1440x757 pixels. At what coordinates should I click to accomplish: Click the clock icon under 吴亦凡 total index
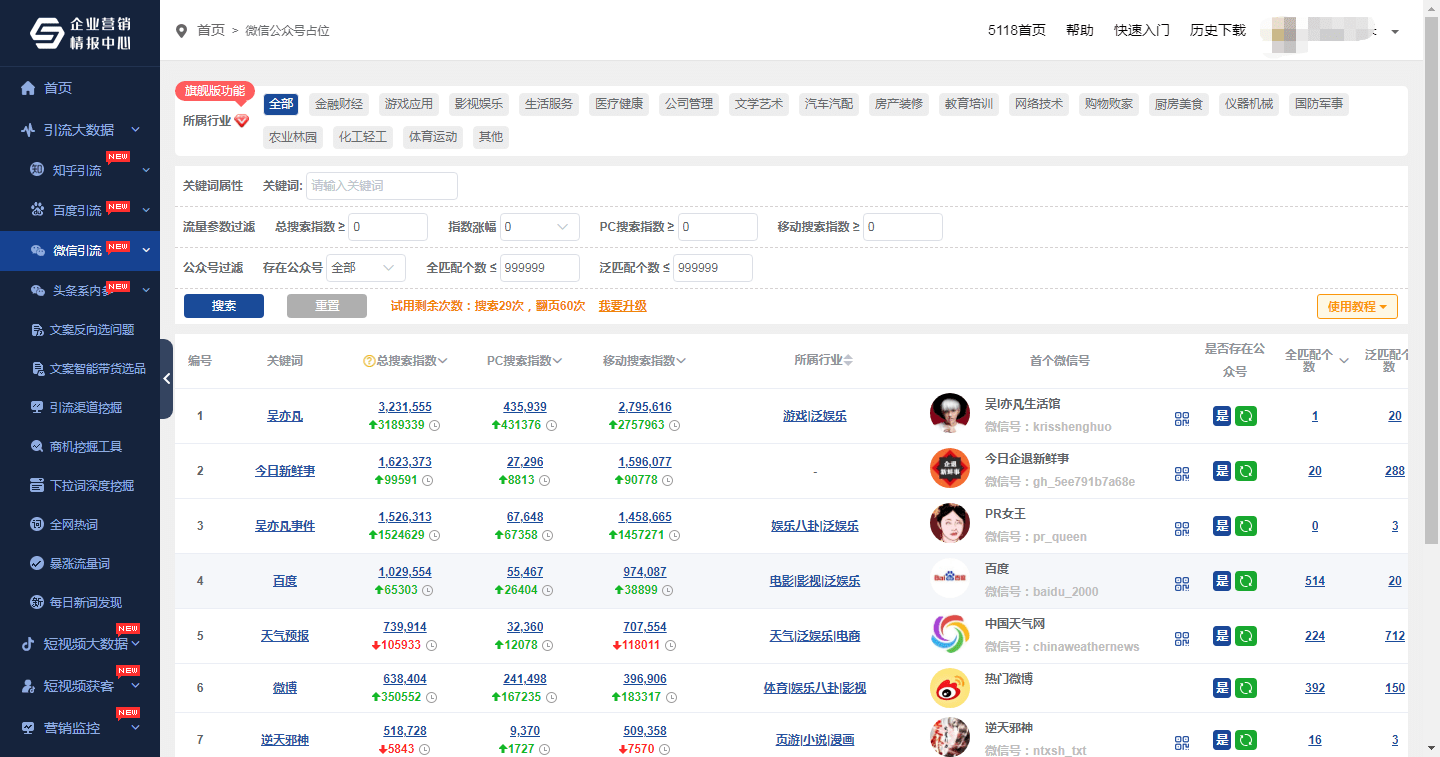(435, 425)
